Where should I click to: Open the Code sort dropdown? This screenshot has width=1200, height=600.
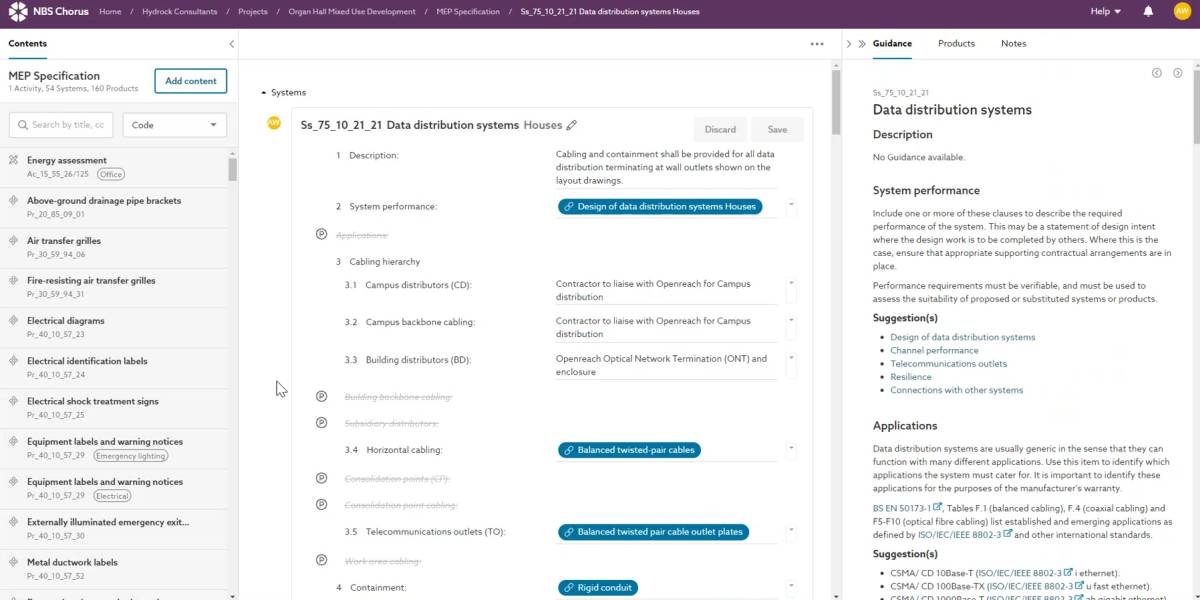coord(174,125)
